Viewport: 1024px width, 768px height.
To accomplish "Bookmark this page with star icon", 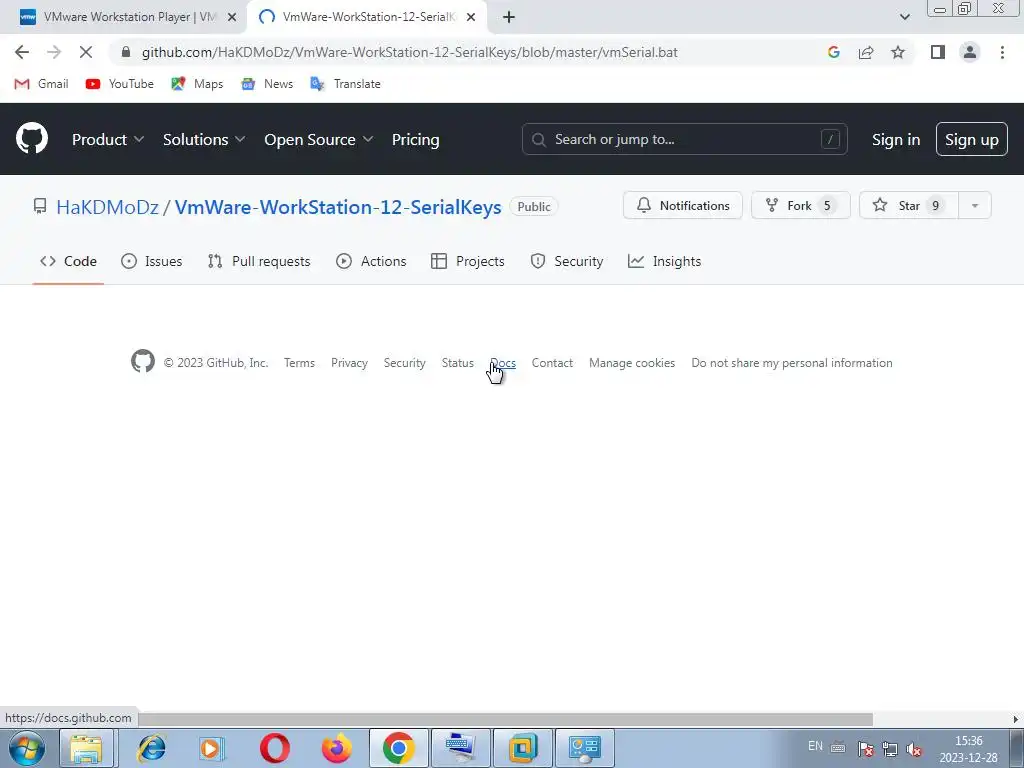I will [x=898, y=52].
